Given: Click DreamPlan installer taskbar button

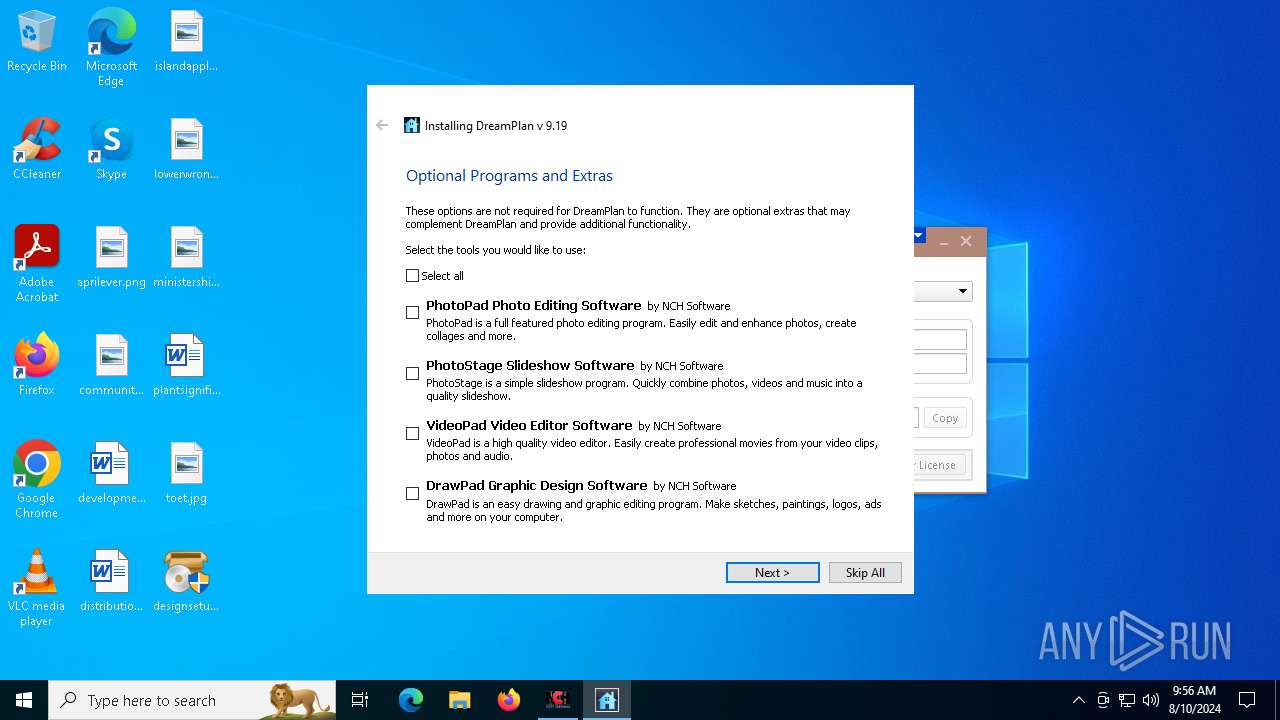Looking at the screenshot, I should (607, 700).
